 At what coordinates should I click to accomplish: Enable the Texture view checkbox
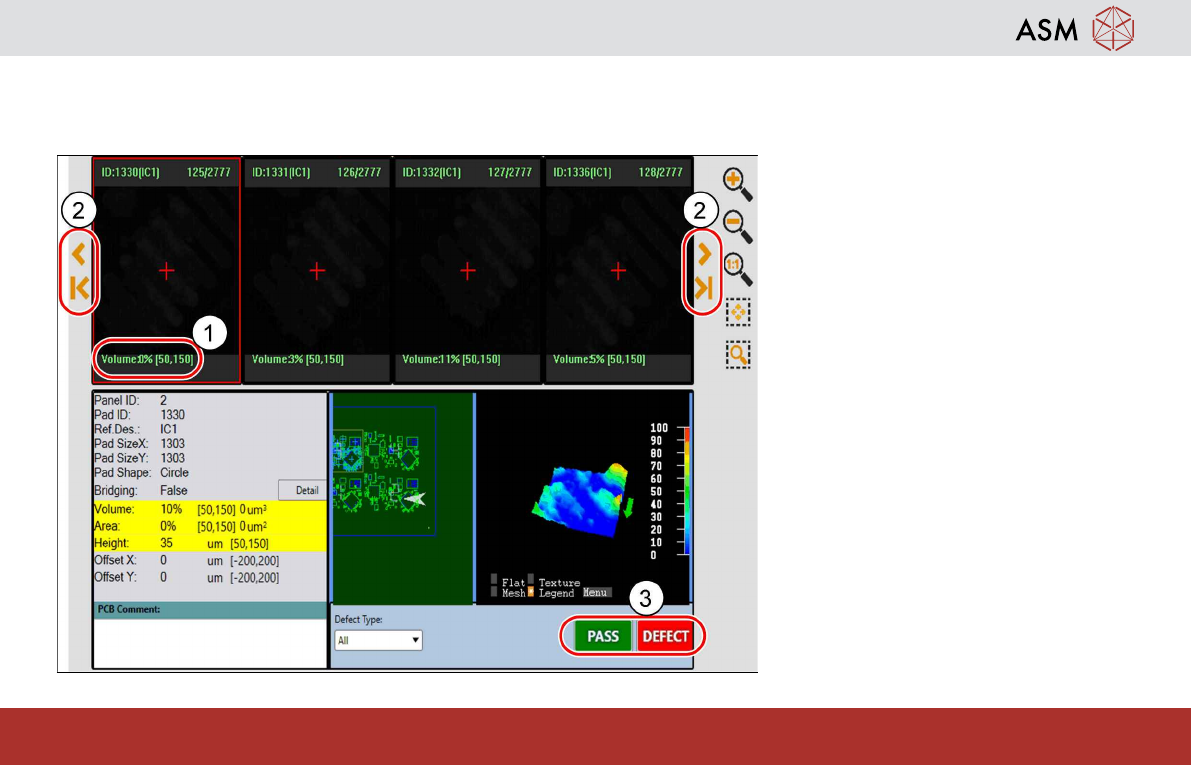(532, 580)
